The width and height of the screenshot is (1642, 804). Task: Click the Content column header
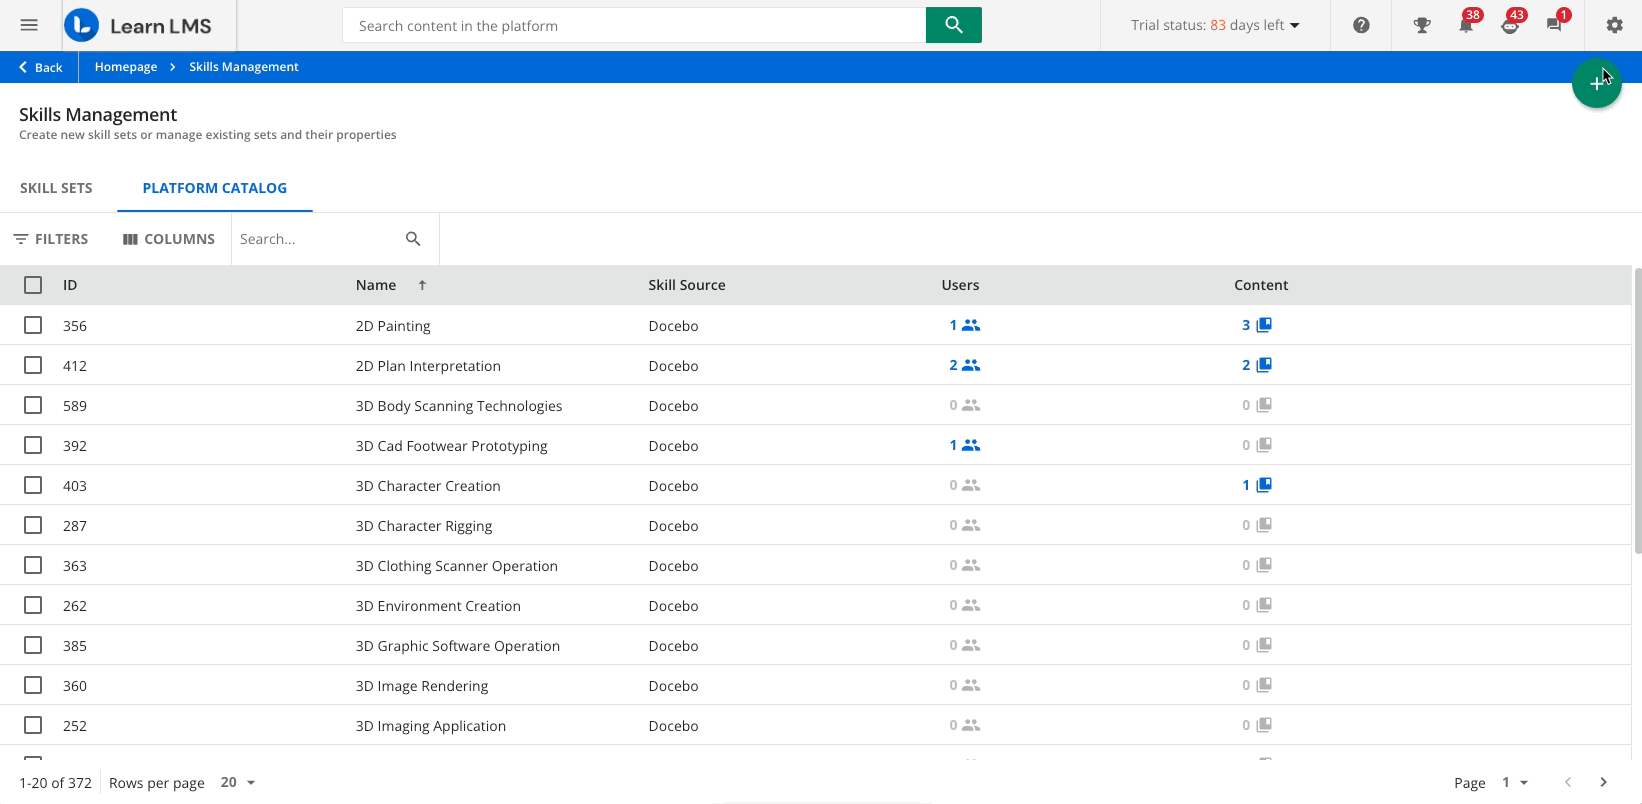coord(1261,285)
